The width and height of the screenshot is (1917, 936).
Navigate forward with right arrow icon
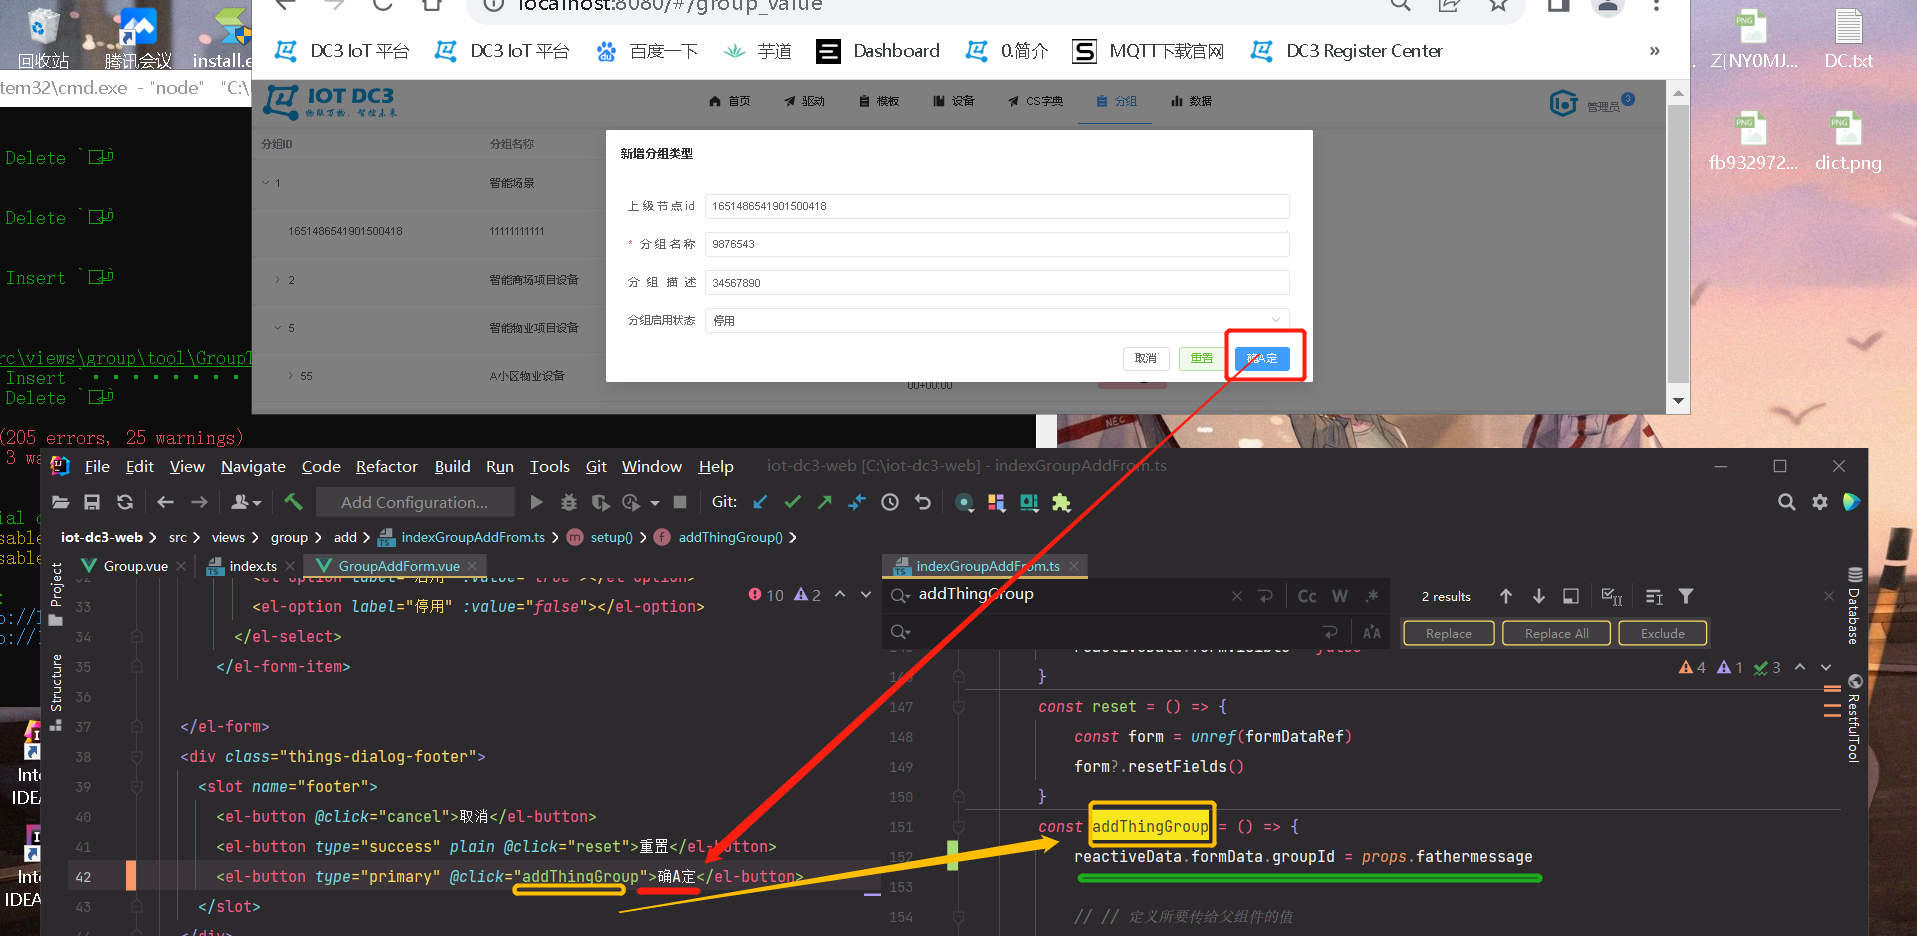[x=199, y=502]
